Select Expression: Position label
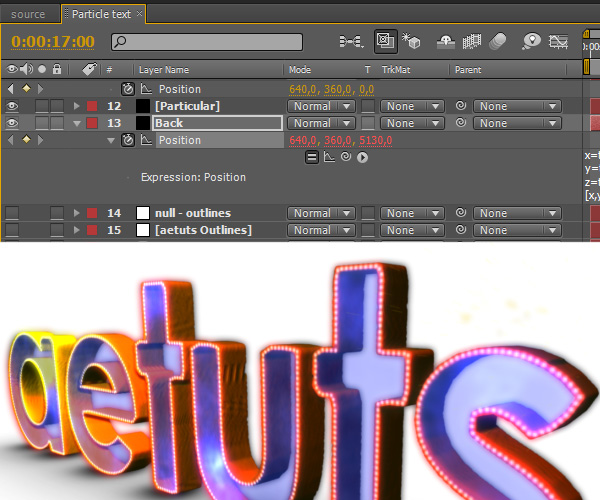 (193, 177)
